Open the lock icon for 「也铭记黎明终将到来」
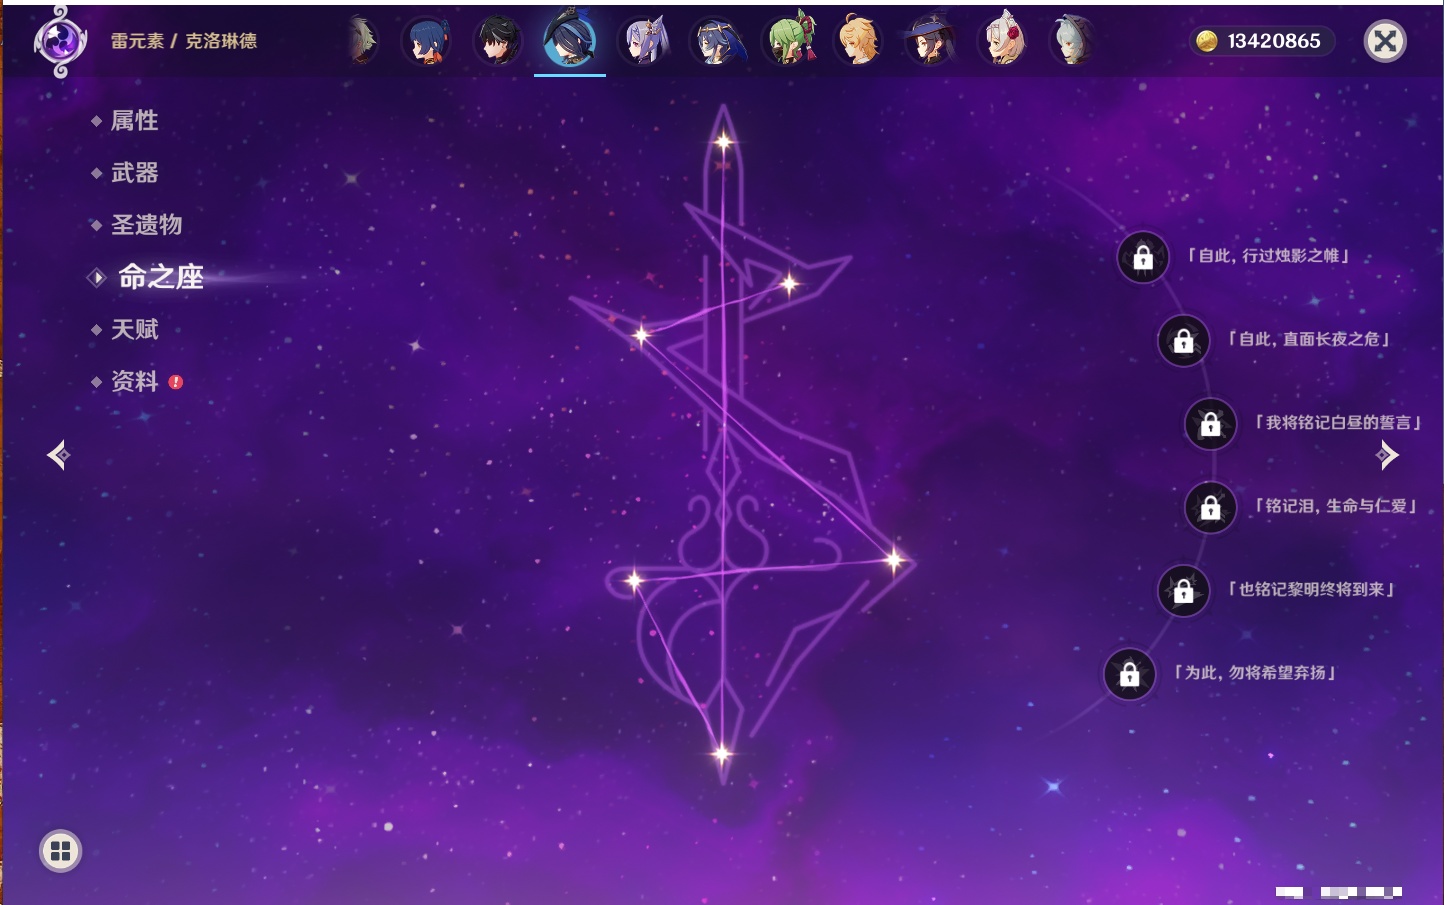 pyautogui.click(x=1183, y=591)
